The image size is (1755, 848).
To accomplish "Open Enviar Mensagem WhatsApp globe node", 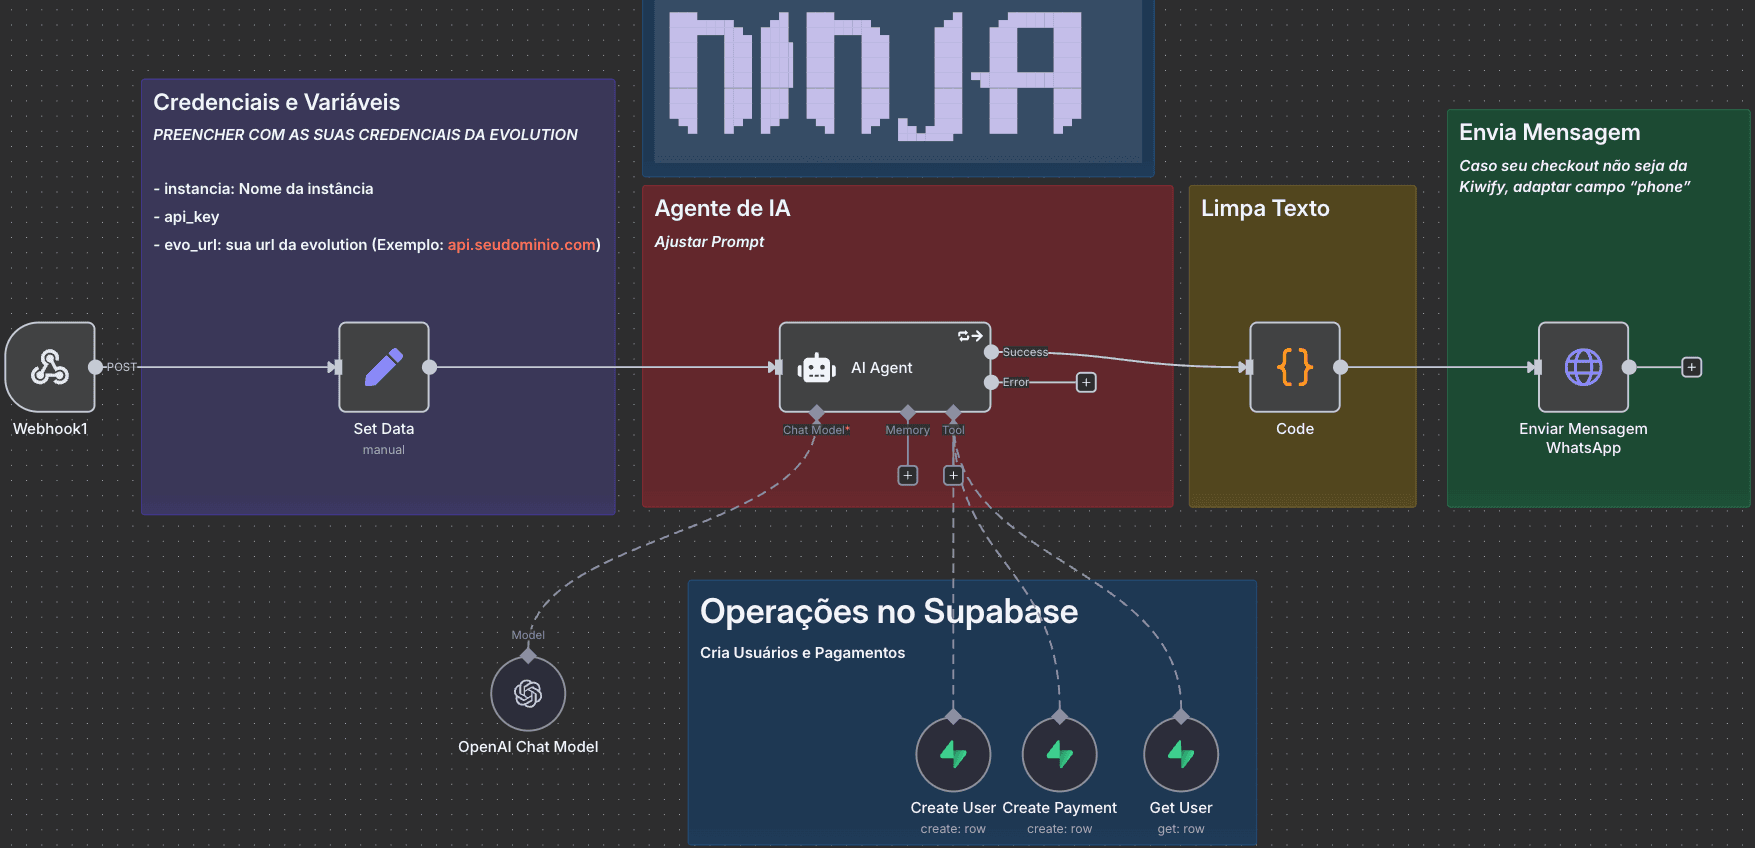I will point(1582,367).
